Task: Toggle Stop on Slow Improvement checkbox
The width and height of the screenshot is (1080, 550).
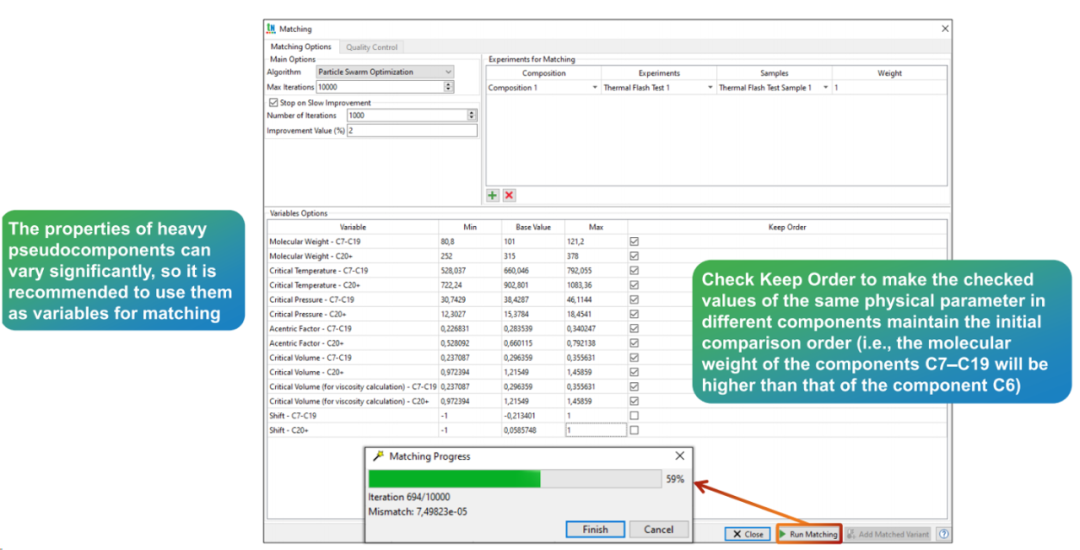Action: pyautogui.click(x=273, y=102)
